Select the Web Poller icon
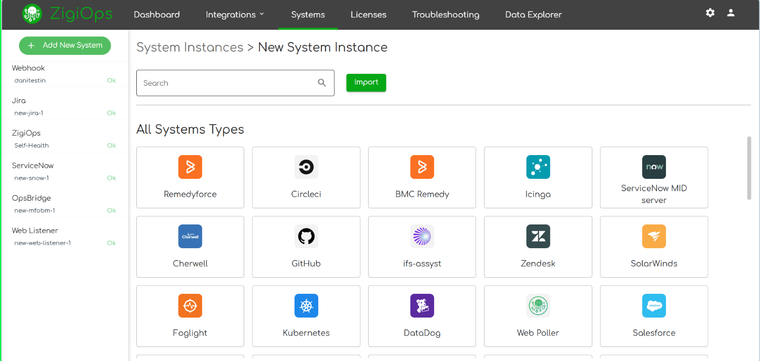Viewport: 760px width, 361px height. [x=538, y=306]
